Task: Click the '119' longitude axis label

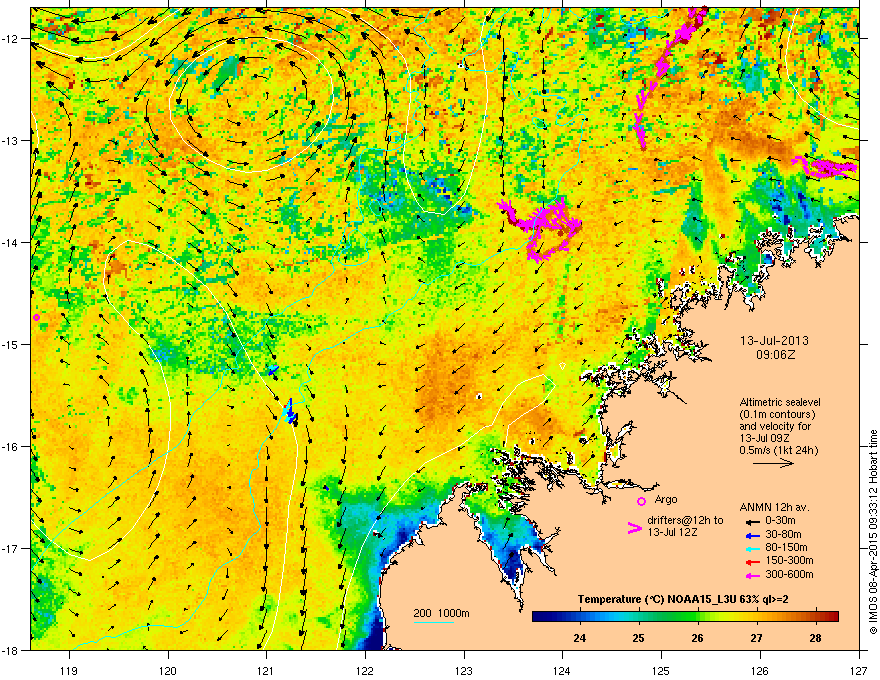Action: 69,670
